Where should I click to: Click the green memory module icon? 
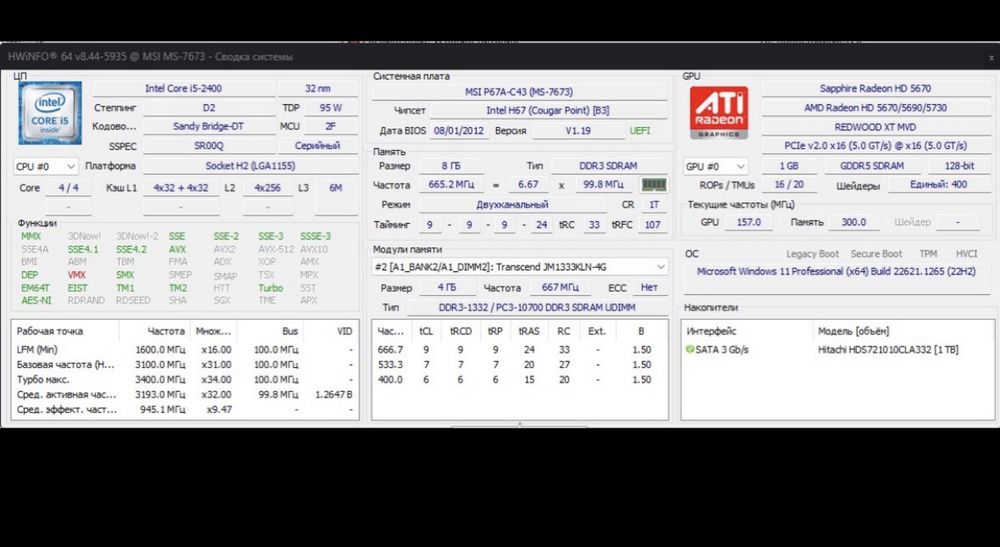tap(654, 185)
